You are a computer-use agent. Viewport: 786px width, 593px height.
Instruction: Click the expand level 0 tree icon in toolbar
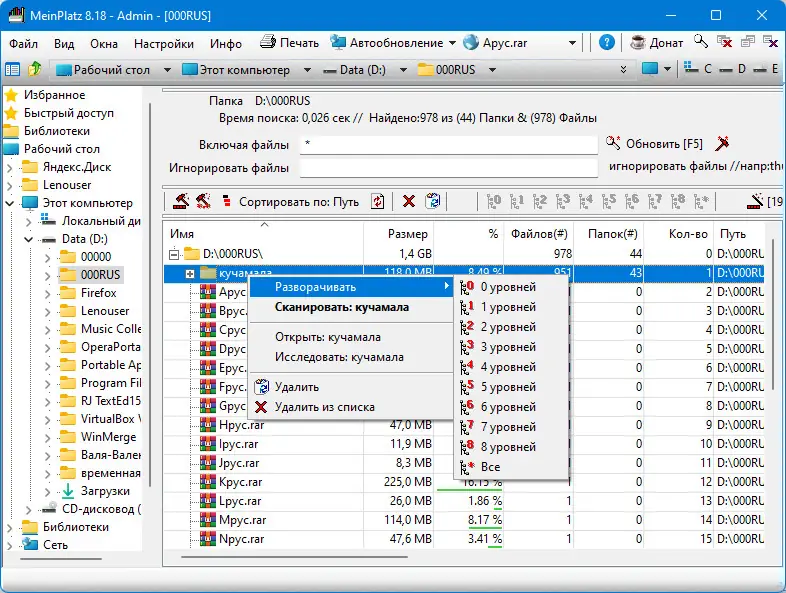494,202
